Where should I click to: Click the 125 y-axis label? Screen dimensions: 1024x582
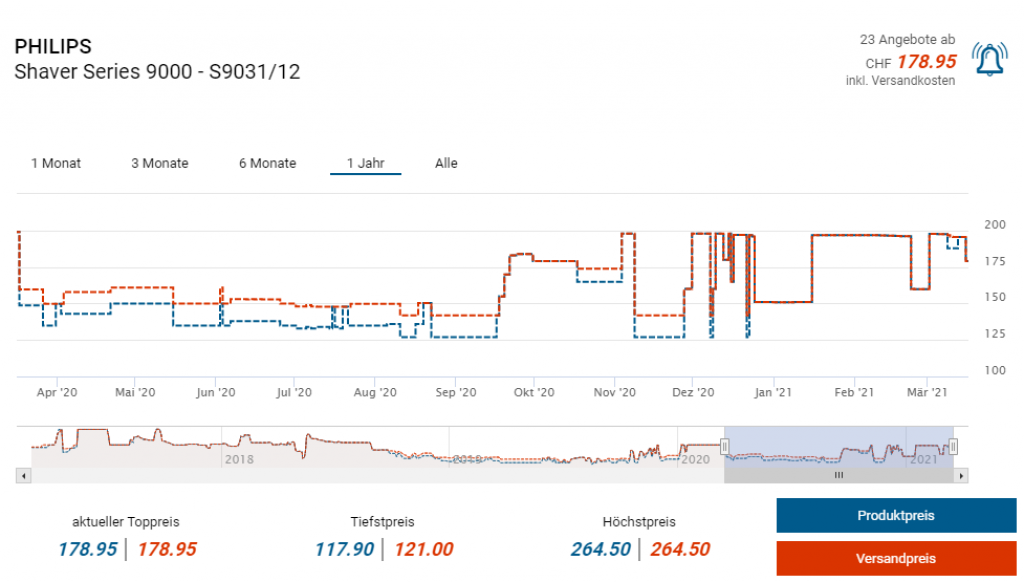click(x=995, y=334)
